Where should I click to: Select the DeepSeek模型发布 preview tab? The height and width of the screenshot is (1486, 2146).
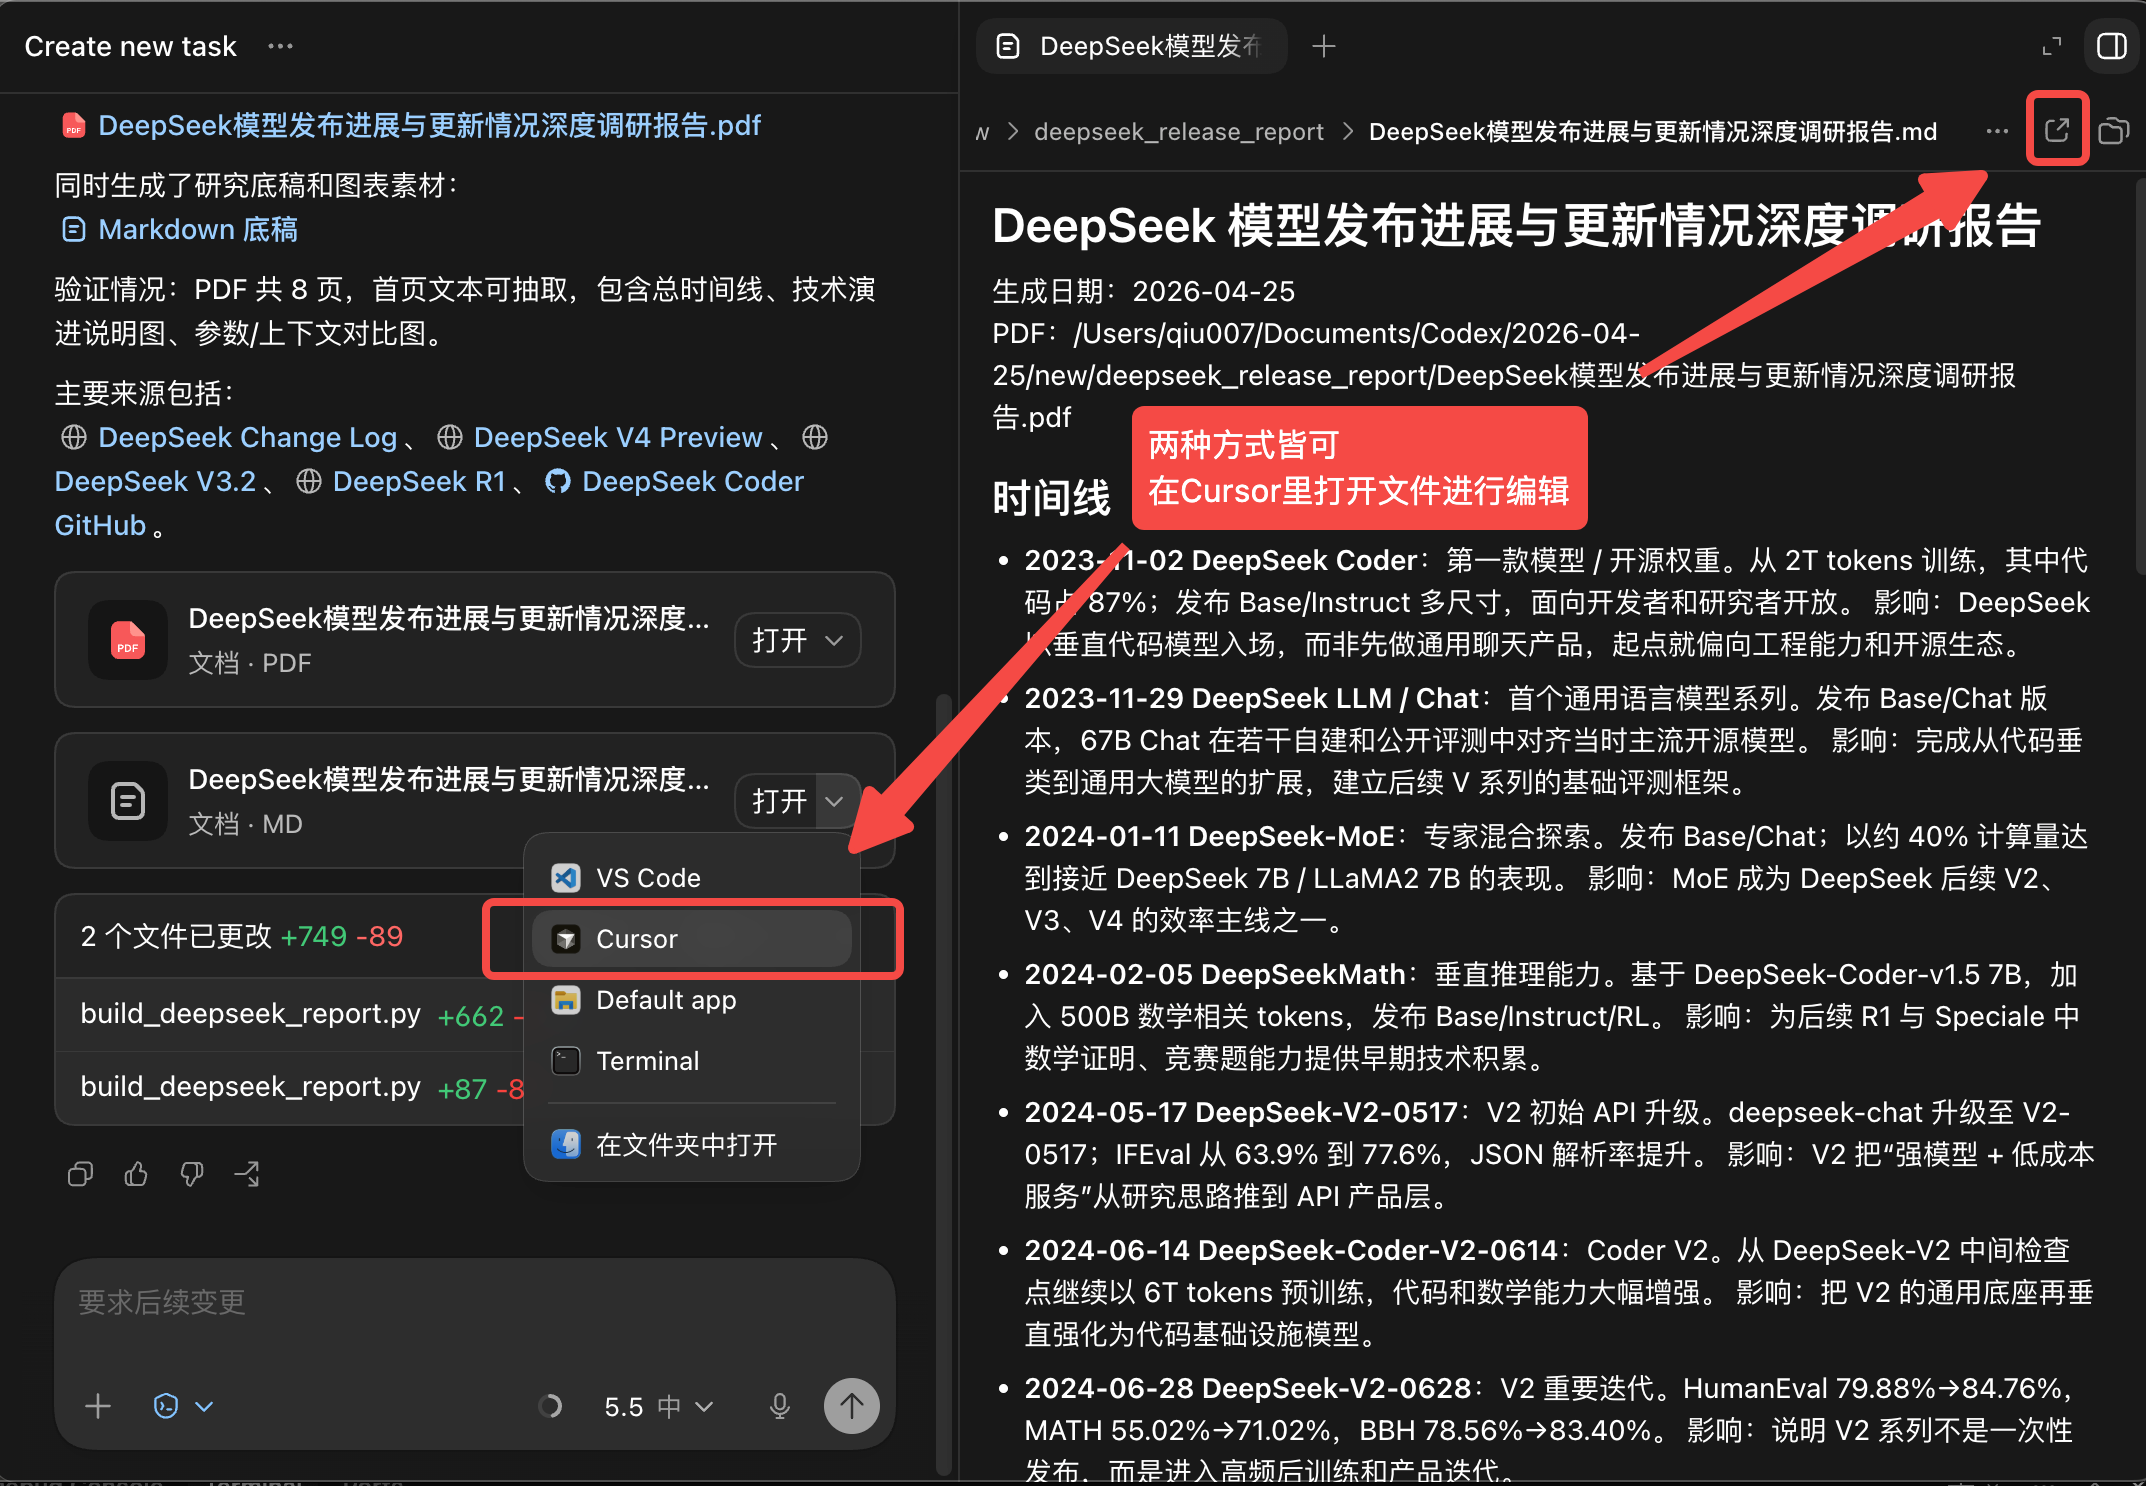(x=1132, y=46)
